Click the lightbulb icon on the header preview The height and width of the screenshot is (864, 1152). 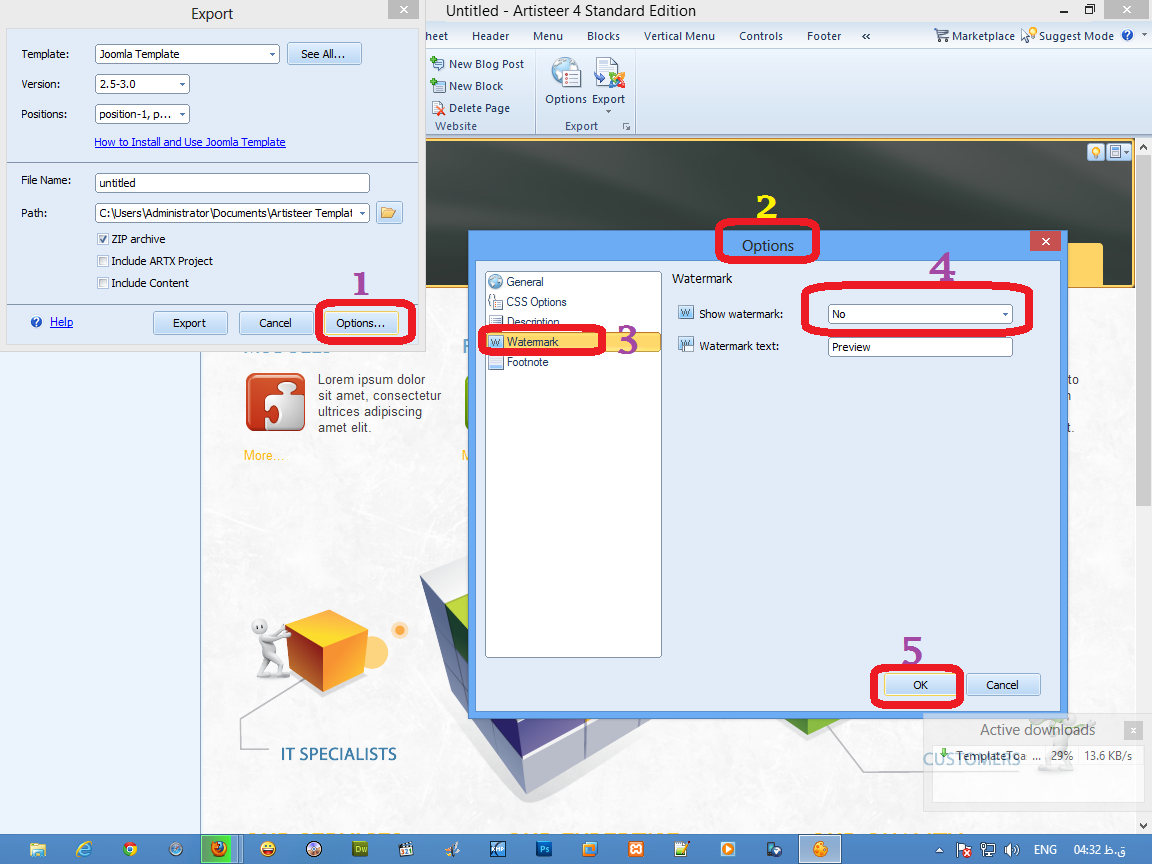1095,152
